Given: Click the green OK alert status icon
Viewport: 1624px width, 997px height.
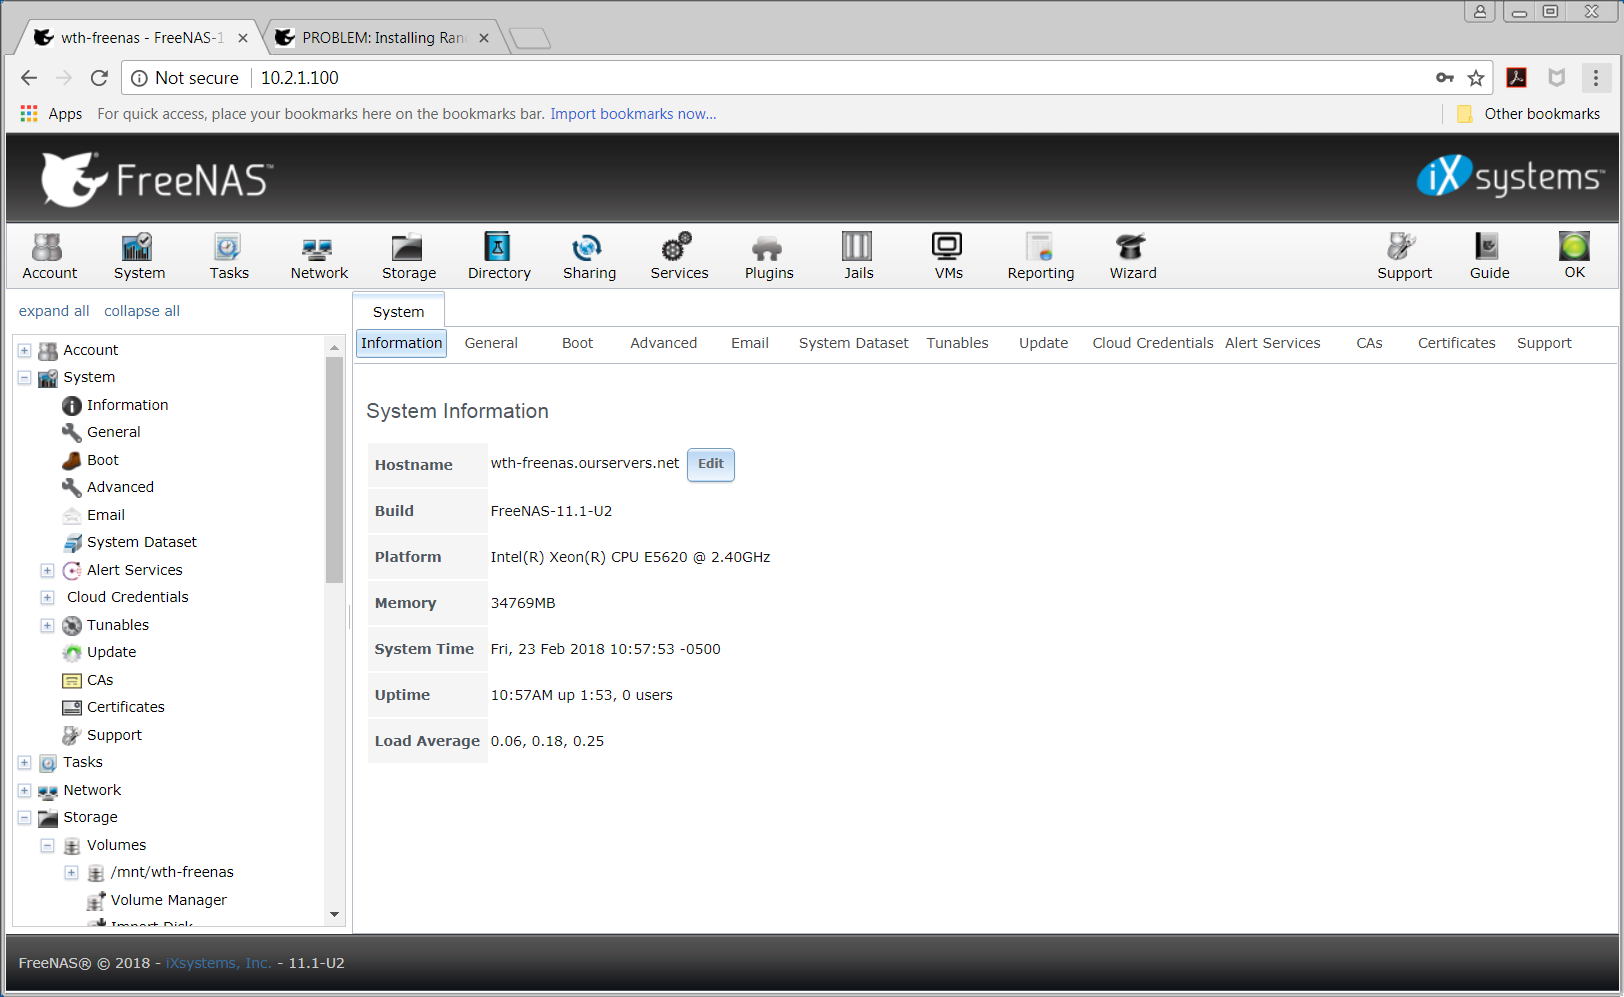Looking at the screenshot, I should [1574, 247].
